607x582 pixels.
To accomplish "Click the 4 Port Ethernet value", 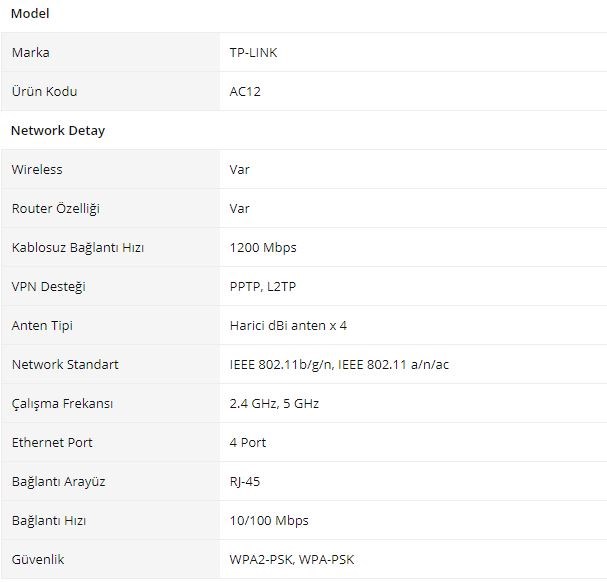I will pyautogui.click(x=248, y=443).
